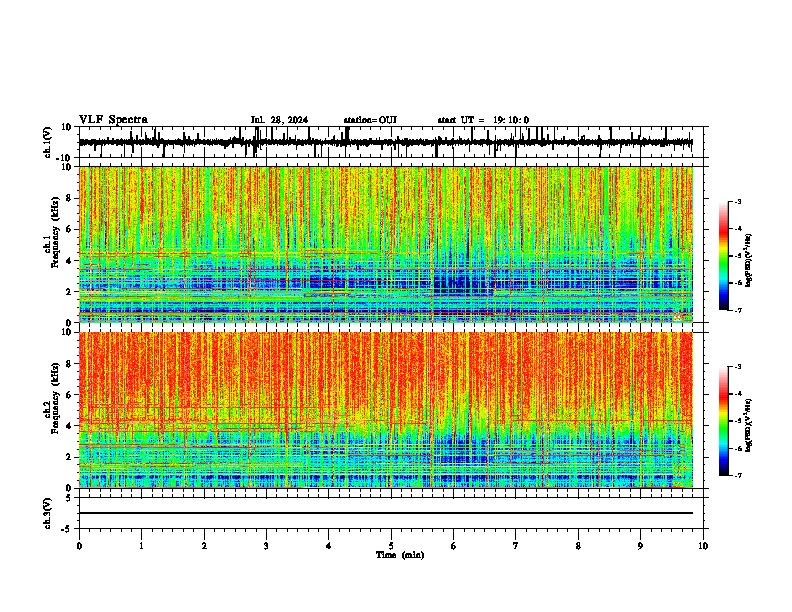Screen dimensions: 792x612
Task: Select the 5 tick on the Time axis
Action: 391,546
